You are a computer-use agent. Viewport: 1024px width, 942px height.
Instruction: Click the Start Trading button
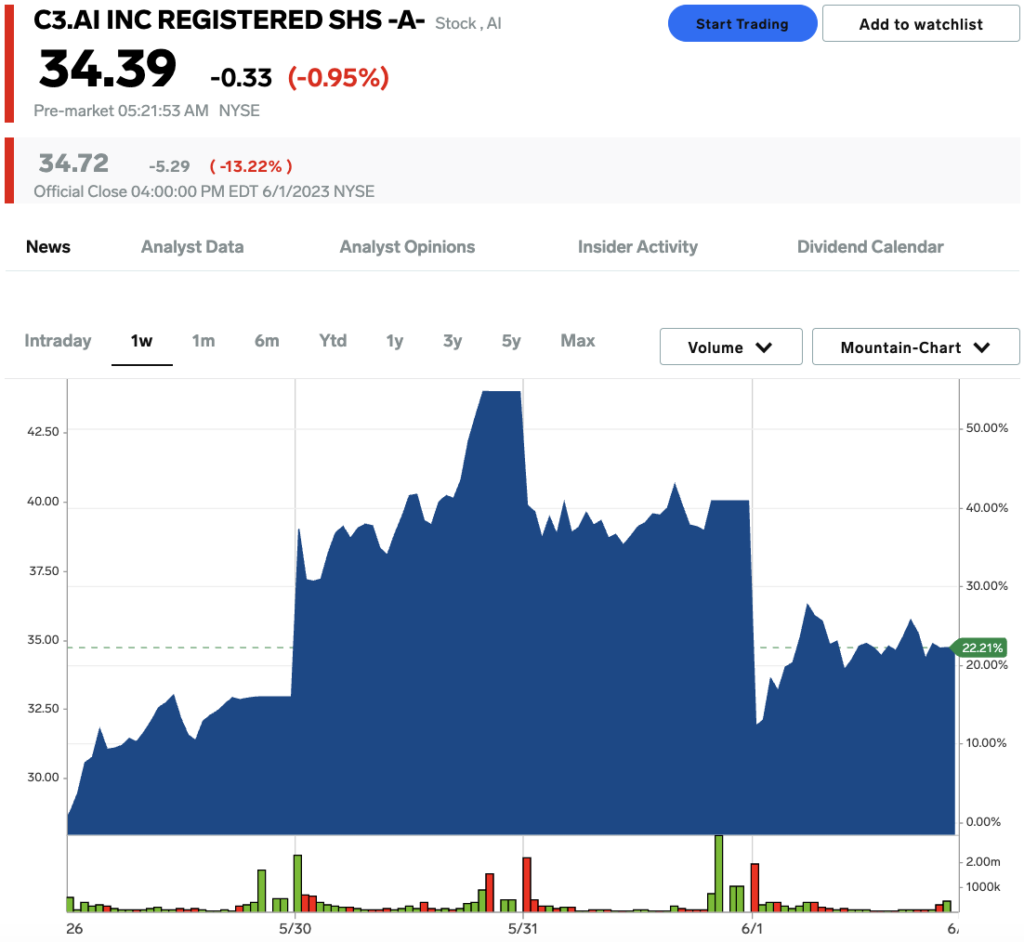tap(742, 24)
